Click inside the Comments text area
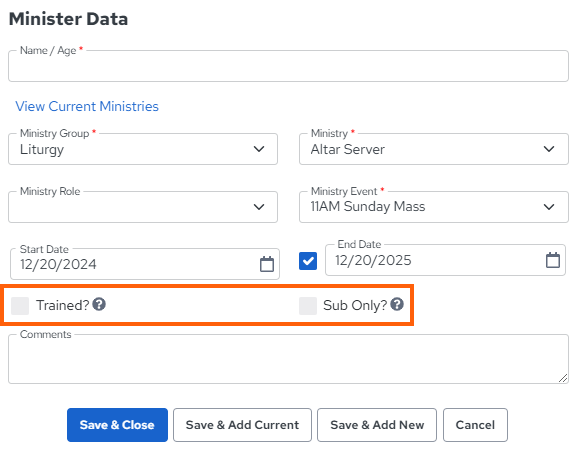Screen dimensions: 579x456 288,359
